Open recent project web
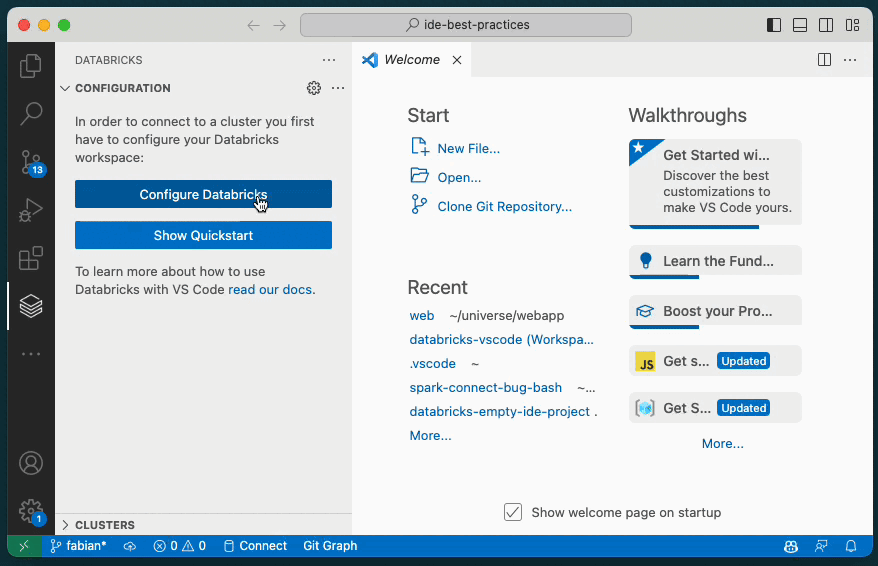This screenshot has width=878, height=566. 422,316
